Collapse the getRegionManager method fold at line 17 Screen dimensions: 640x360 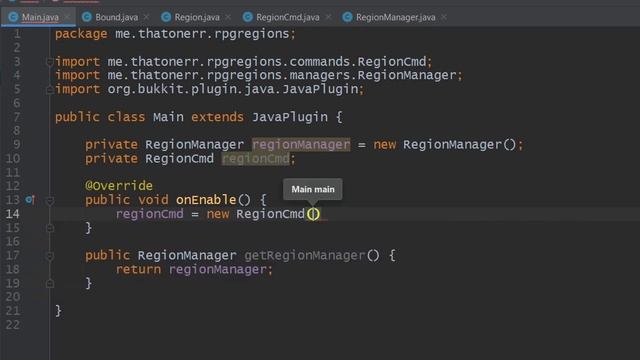click(x=50, y=256)
